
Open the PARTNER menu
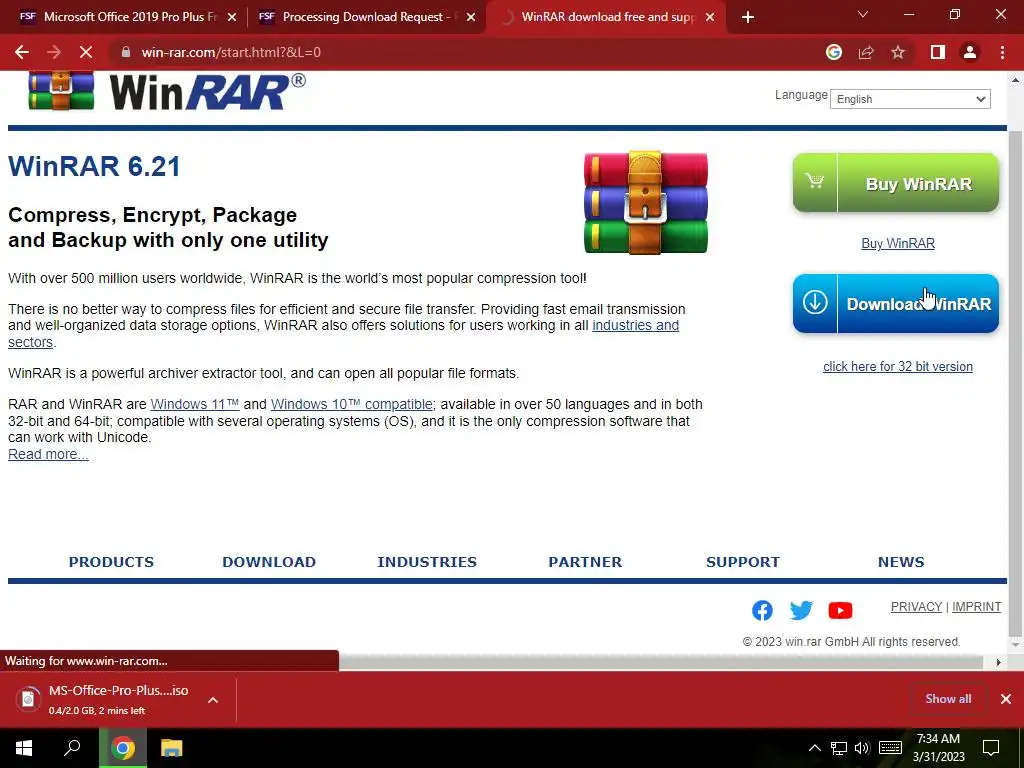pos(585,562)
